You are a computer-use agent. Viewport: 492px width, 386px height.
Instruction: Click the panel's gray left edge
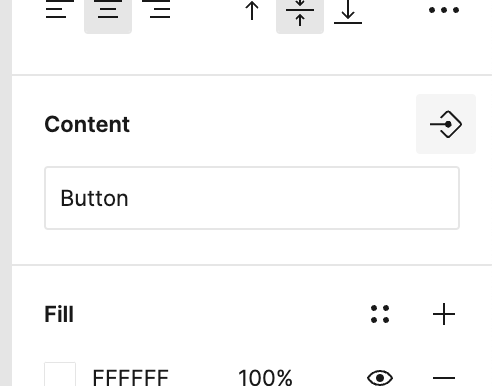coord(6,193)
